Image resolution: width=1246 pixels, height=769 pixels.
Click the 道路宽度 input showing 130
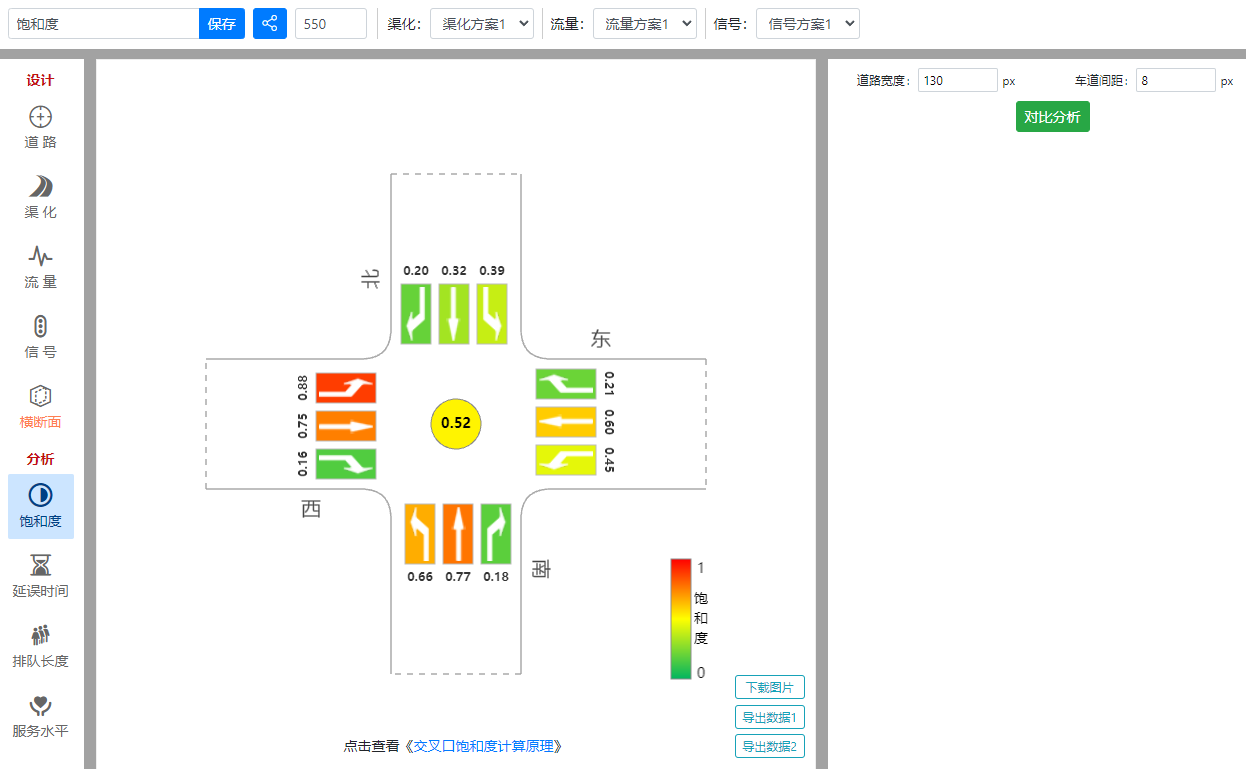coord(958,81)
